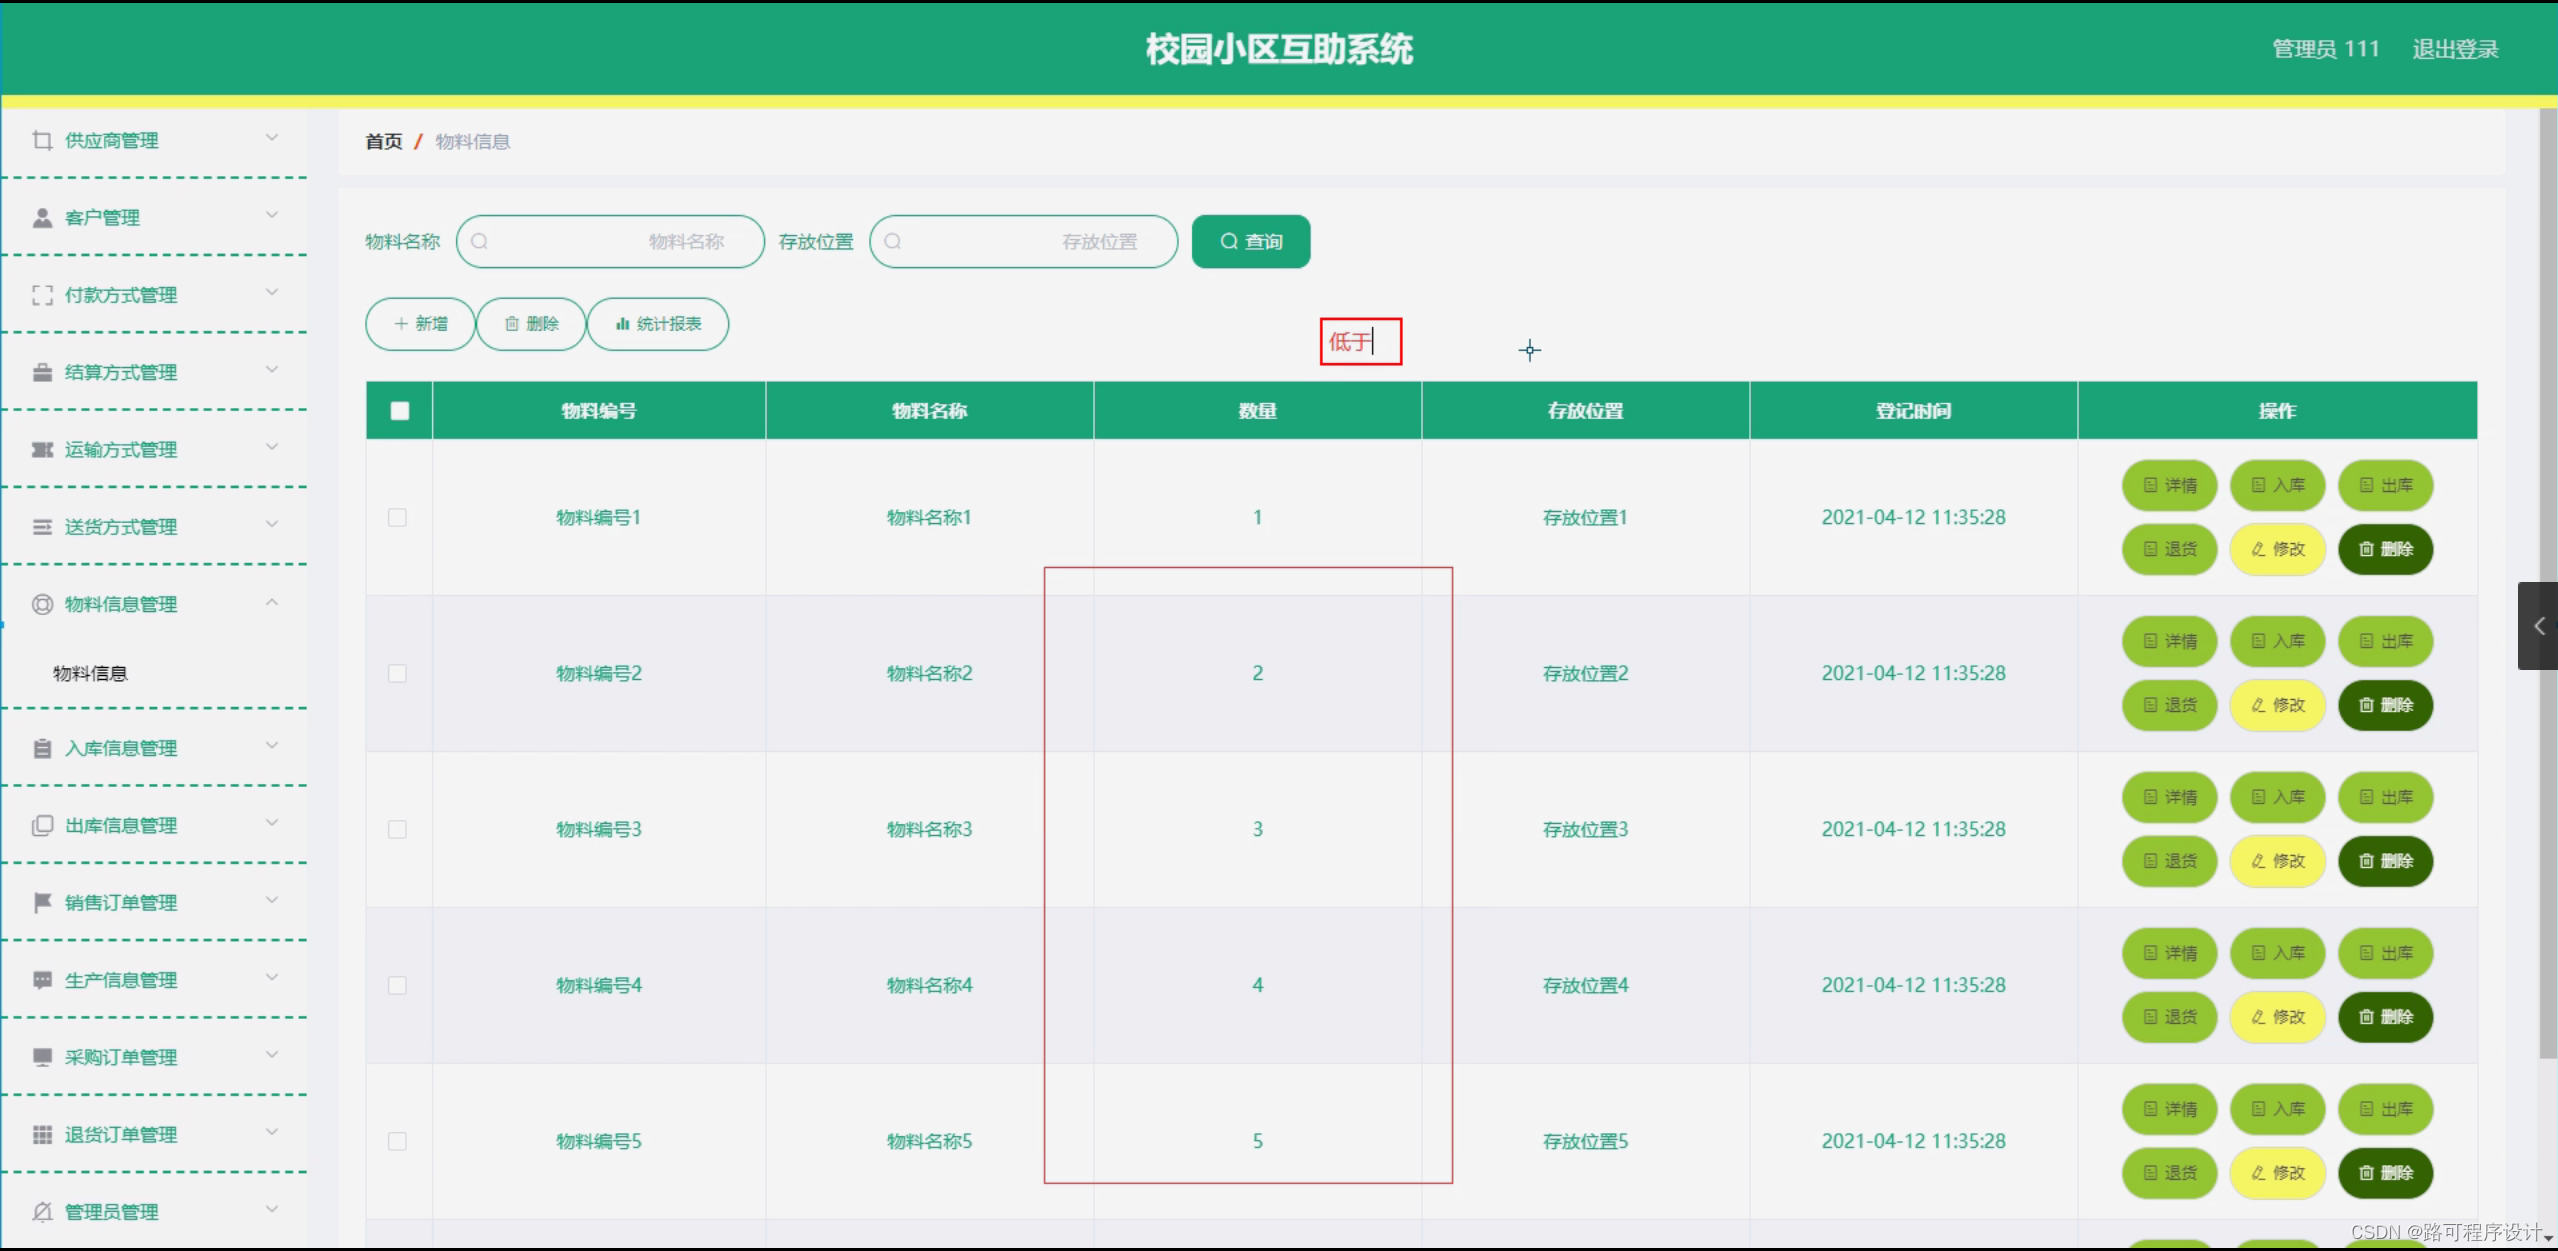Image resolution: width=2558 pixels, height=1251 pixels.
Task: Select the 供应商管理 supplier icon in sidebar
Action: click(42, 140)
